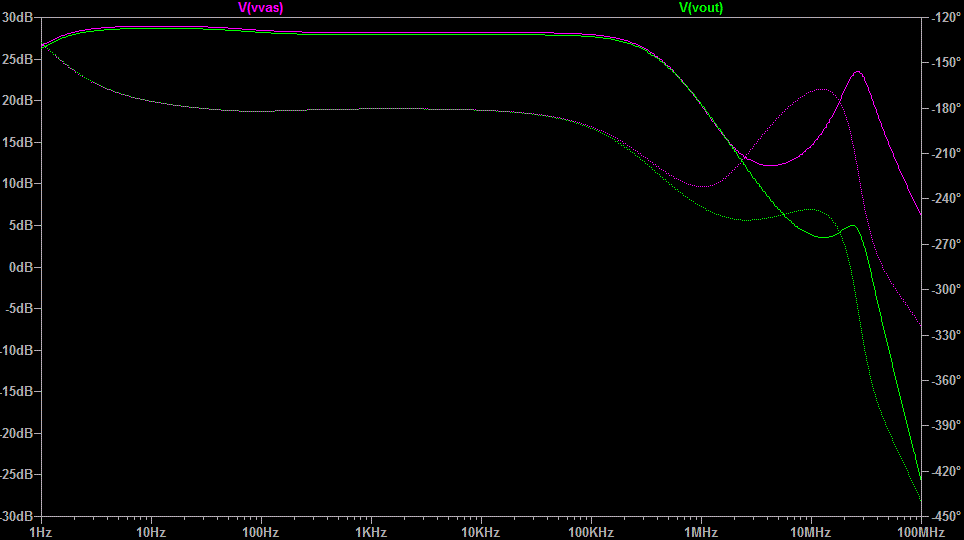Click the -150° phase axis label
The image size is (964, 540).
click(x=946, y=62)
